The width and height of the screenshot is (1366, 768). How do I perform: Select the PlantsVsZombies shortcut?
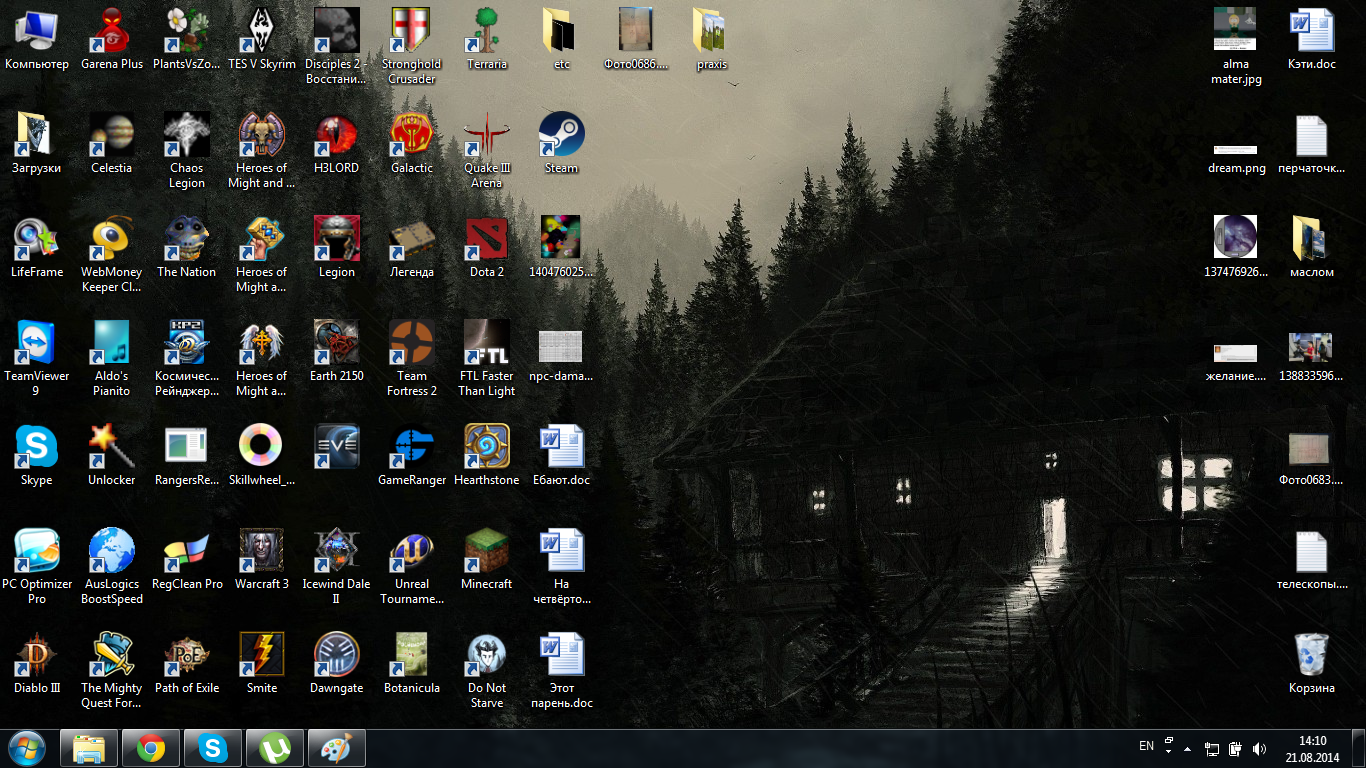pos(187,39)
